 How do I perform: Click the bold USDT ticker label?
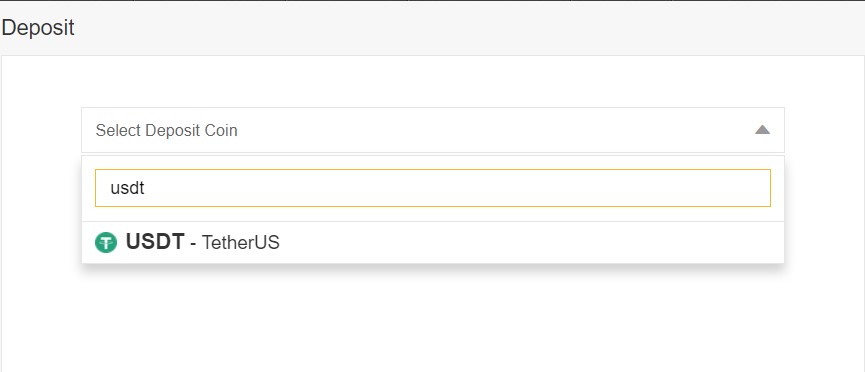tap(155, 242)
